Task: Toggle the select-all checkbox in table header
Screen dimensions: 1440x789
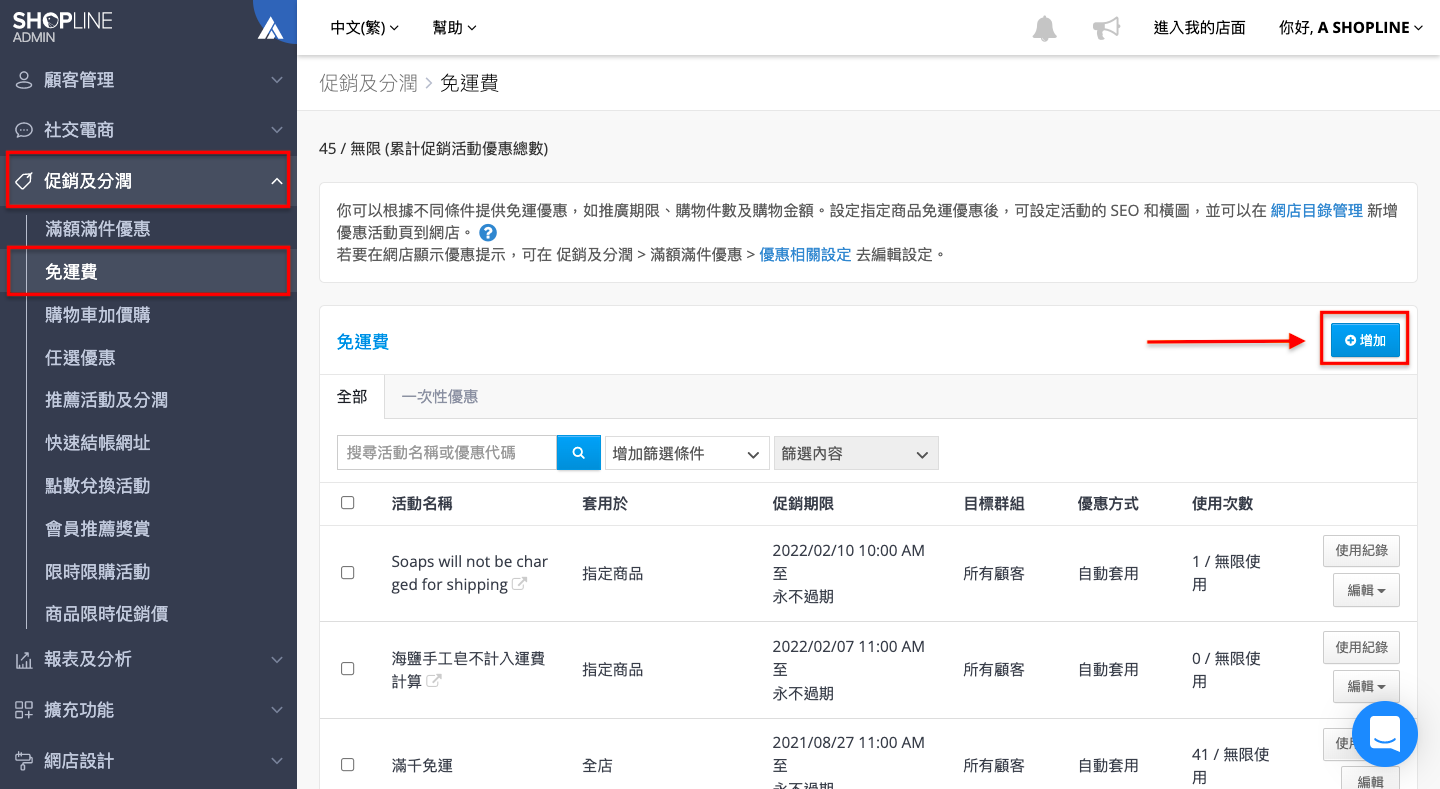Action: [348, 503]
